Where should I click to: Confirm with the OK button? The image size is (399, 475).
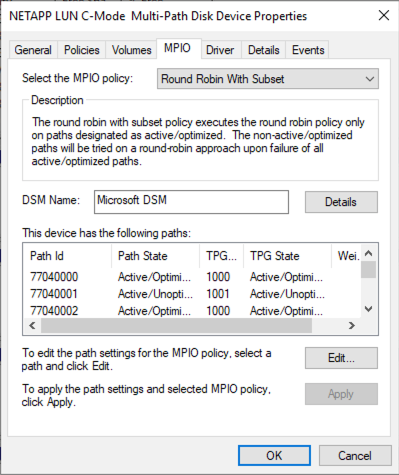point(274,455)
